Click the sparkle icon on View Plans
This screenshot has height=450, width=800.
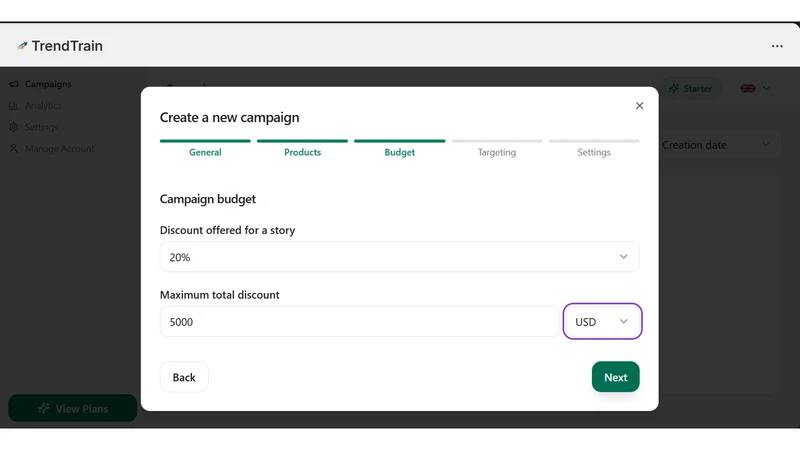point(44,408)
